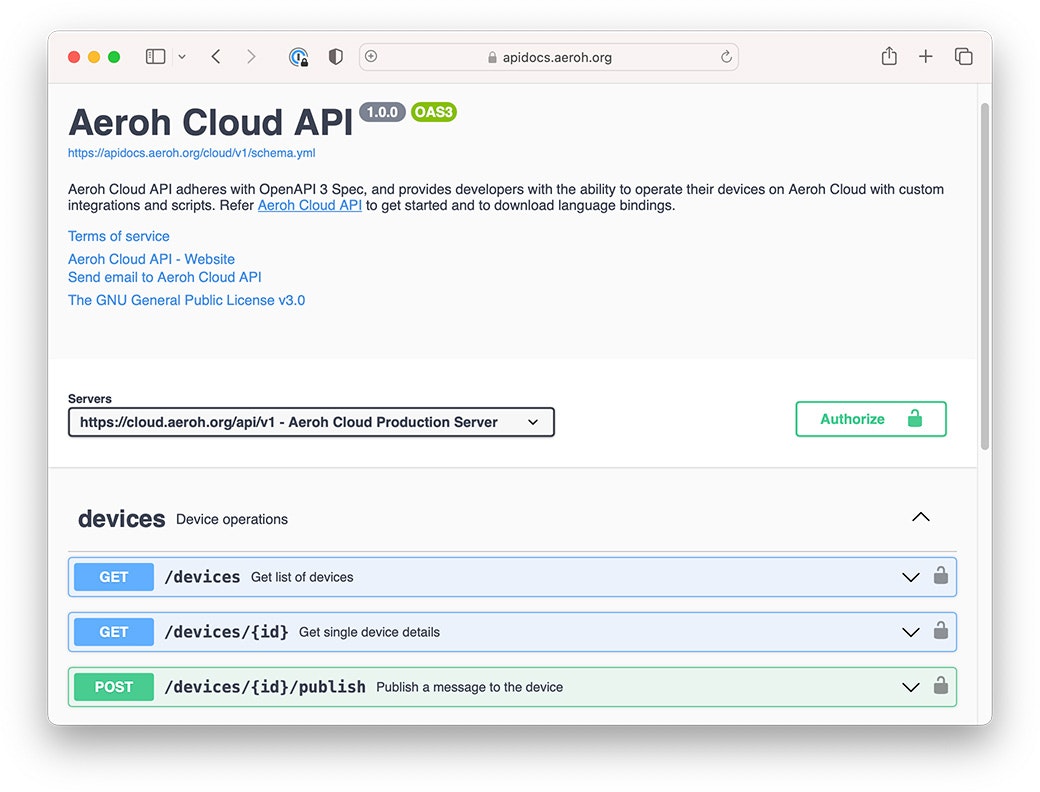Click GET badge for /devices/{id}

tap(113, 632)
